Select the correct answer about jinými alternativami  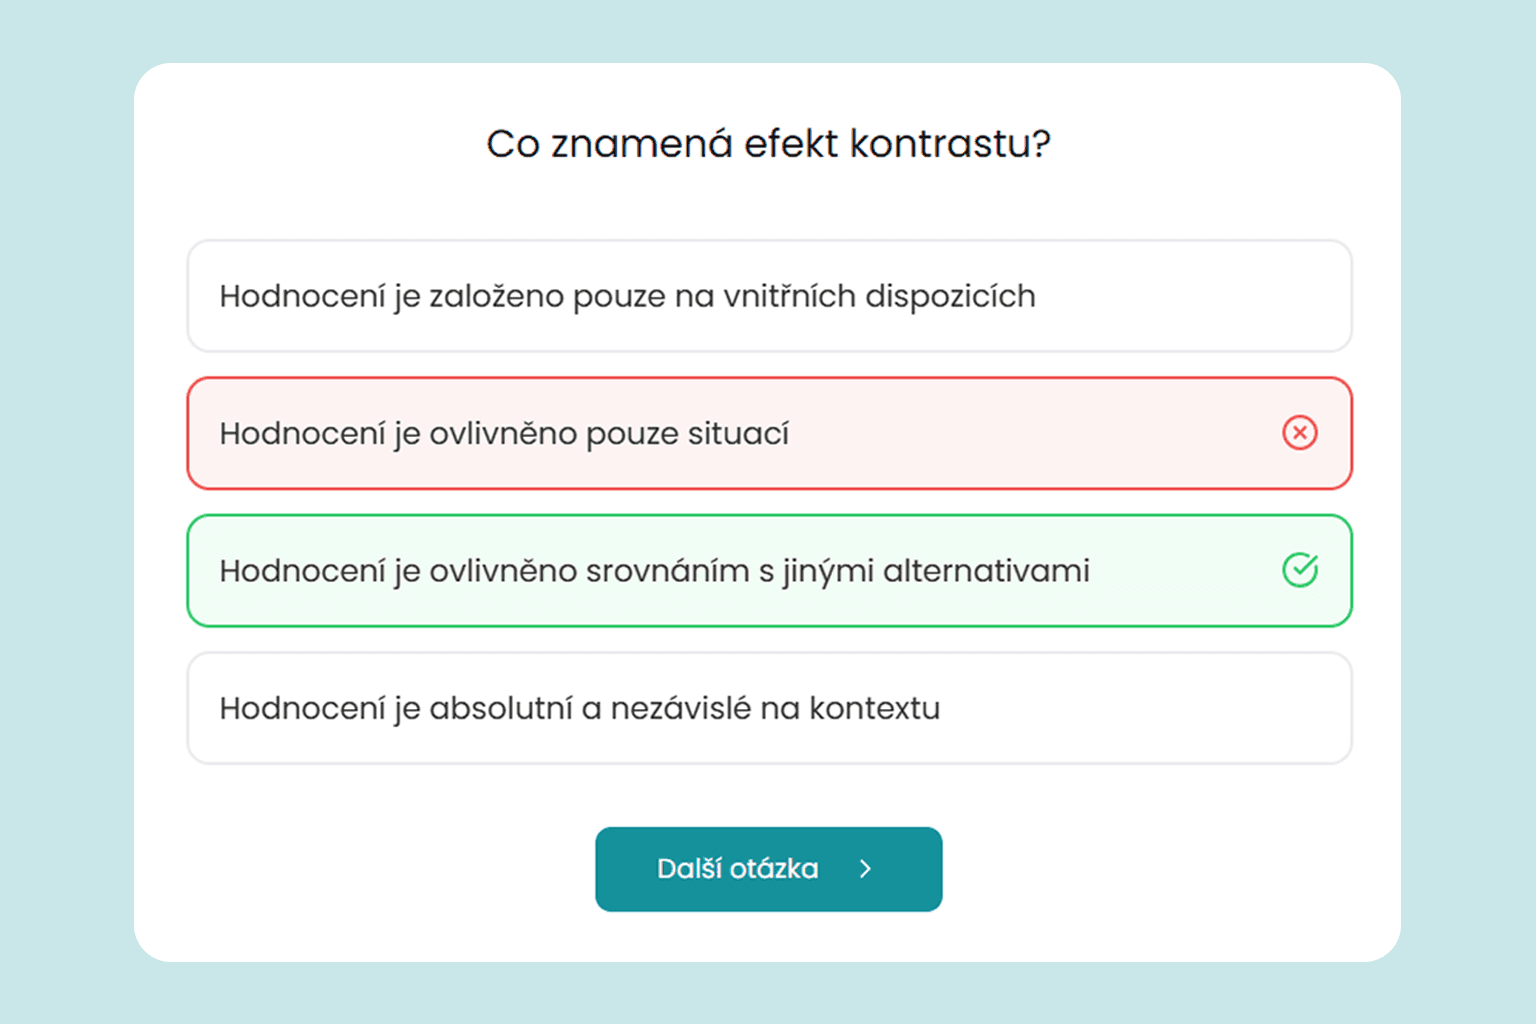pos(700,570)
